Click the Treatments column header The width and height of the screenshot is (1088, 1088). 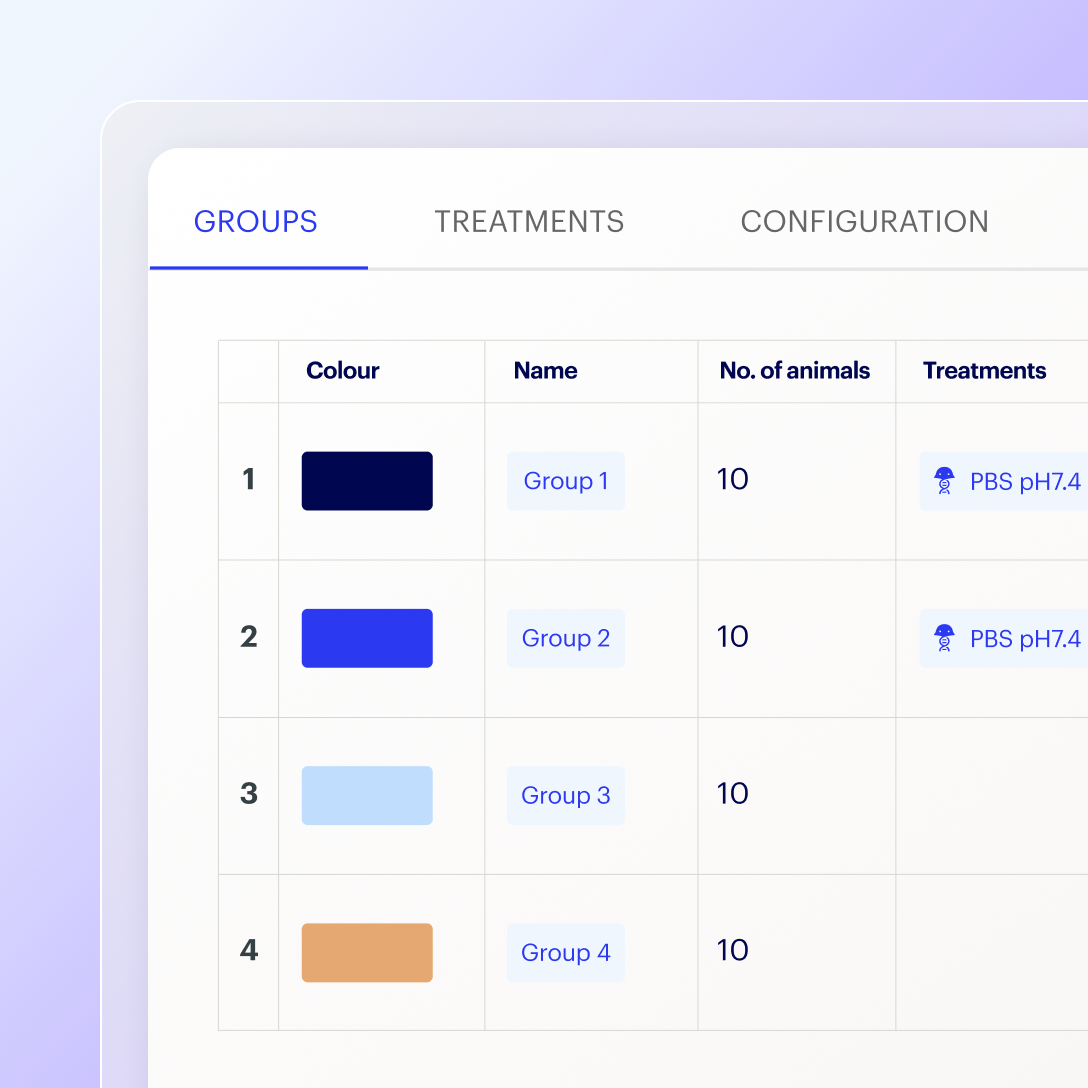[x=984, y=371]
